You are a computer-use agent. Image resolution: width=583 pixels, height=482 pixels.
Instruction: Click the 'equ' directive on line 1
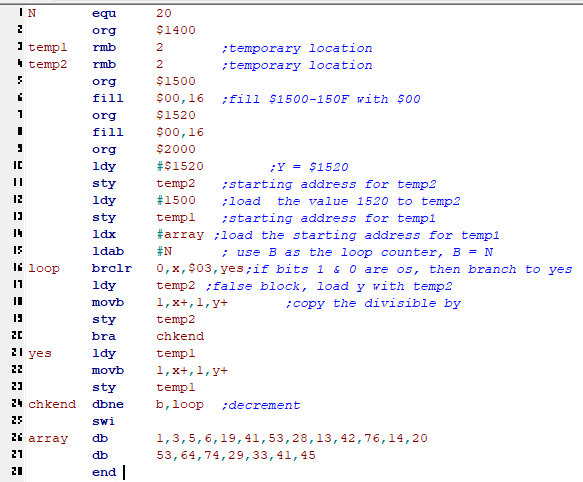pyautogui.click(x=104, y=14)
